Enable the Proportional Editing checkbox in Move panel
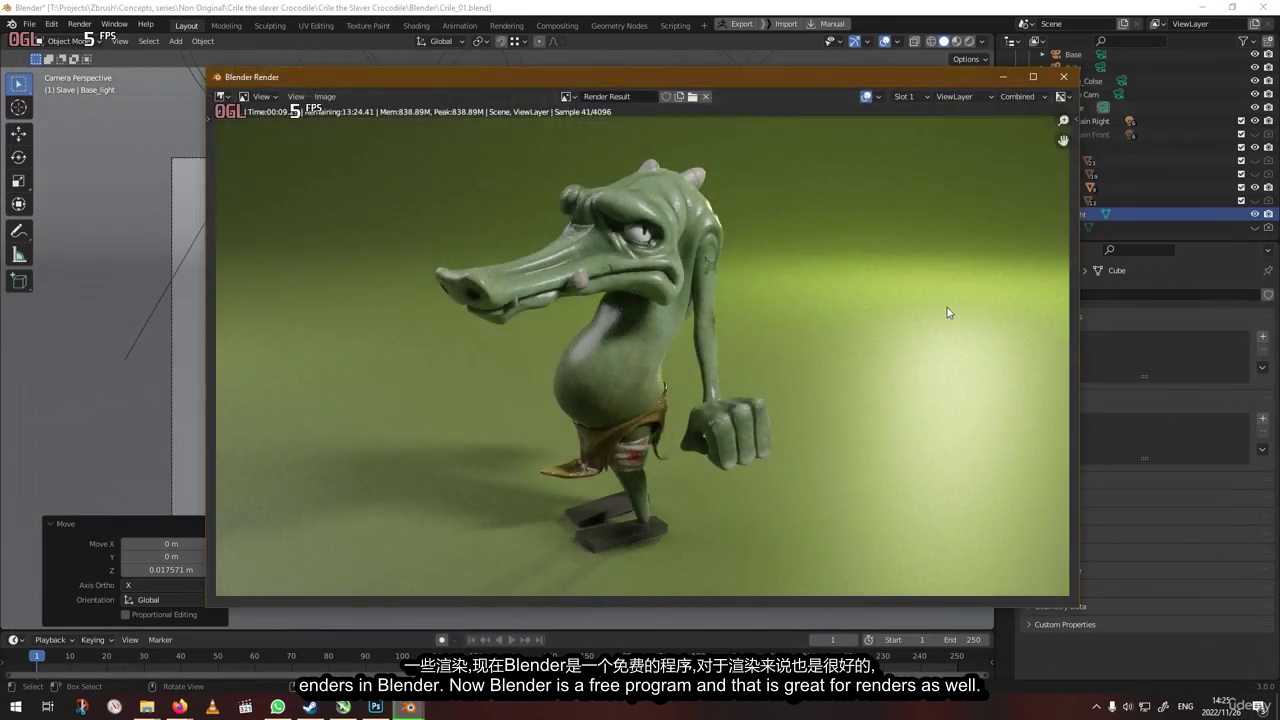 [x=125, y=615]
